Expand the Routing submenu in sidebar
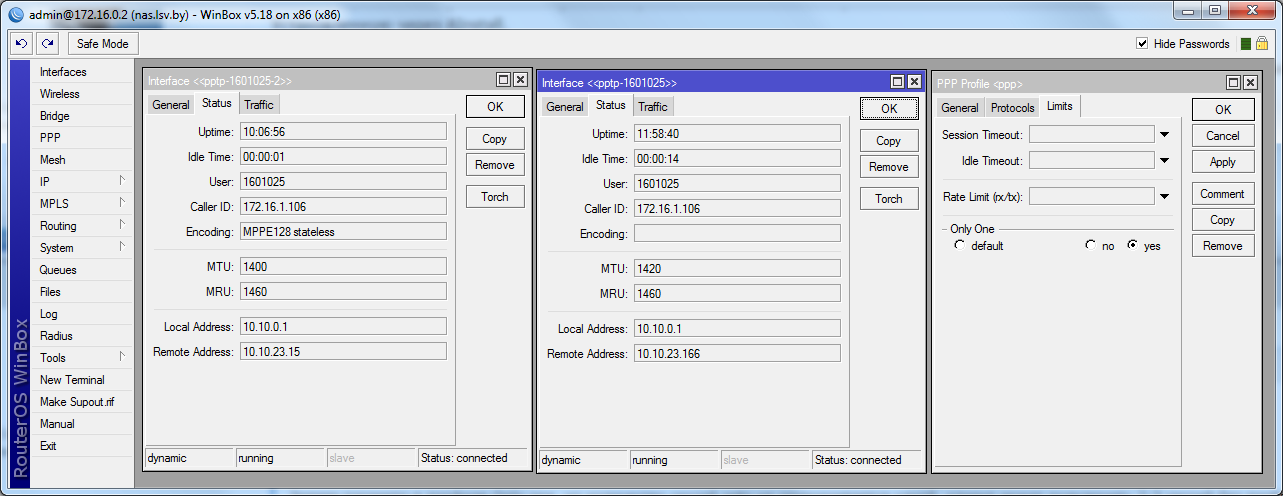Viewport: 1283px width, 496px height. (x=122, y=225)
